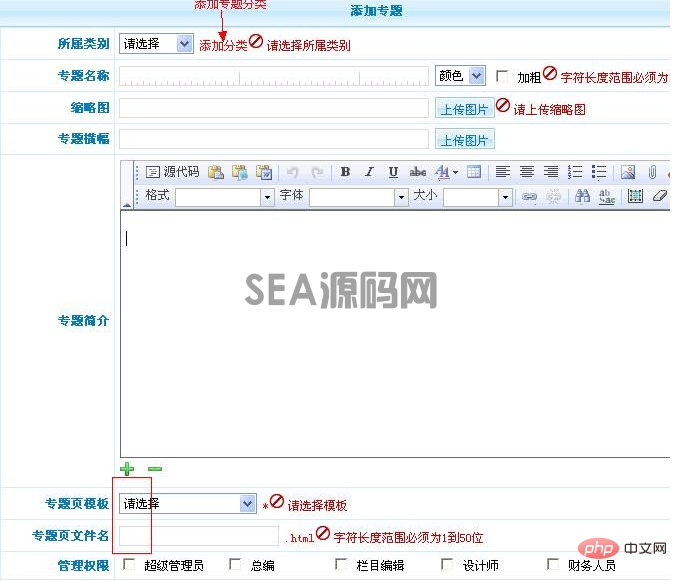Click 上传图片 button for 专题横幅
The image size is (677, 581).
click(465, 139)
